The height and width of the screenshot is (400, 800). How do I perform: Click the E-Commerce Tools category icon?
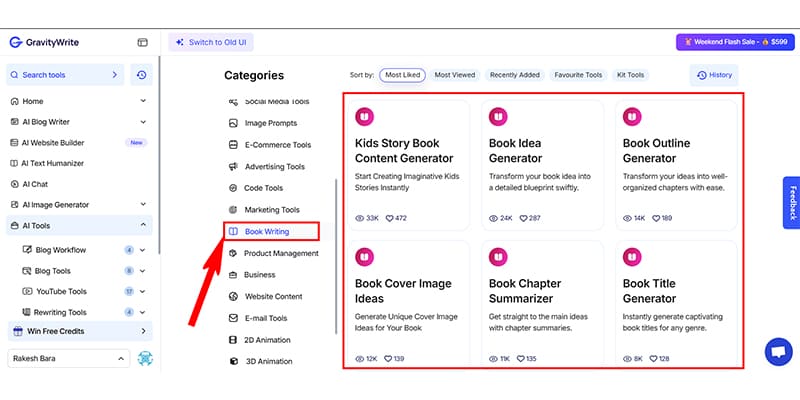coord(233,145)
